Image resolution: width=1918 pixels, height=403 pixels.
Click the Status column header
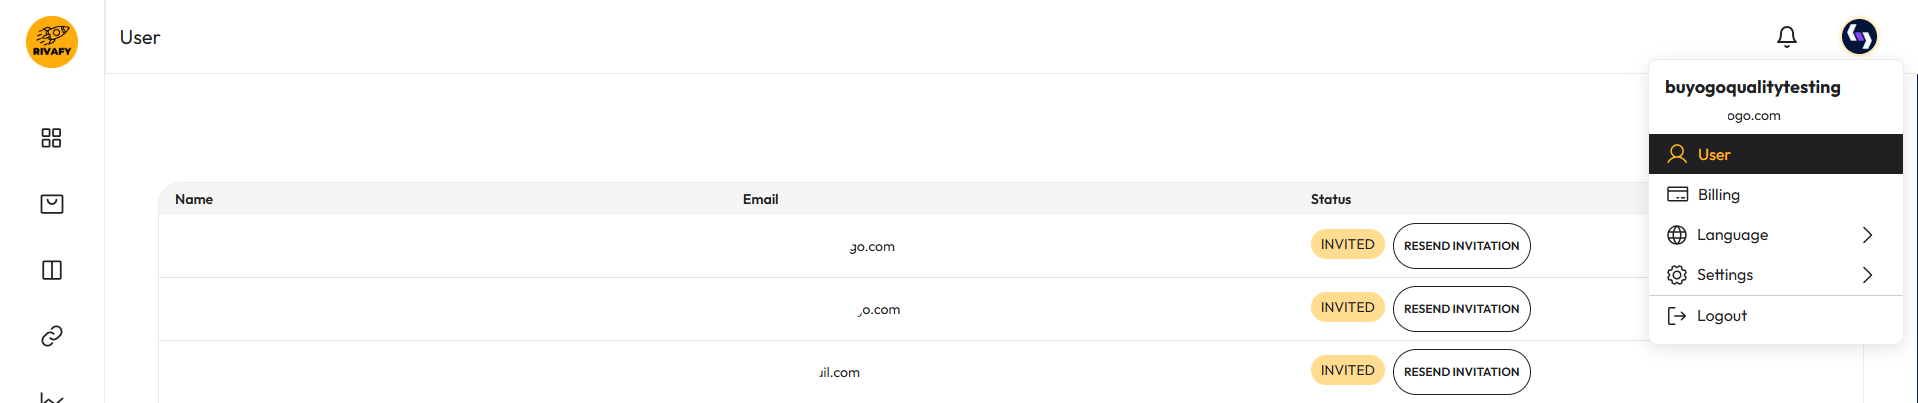point(1331,199)
